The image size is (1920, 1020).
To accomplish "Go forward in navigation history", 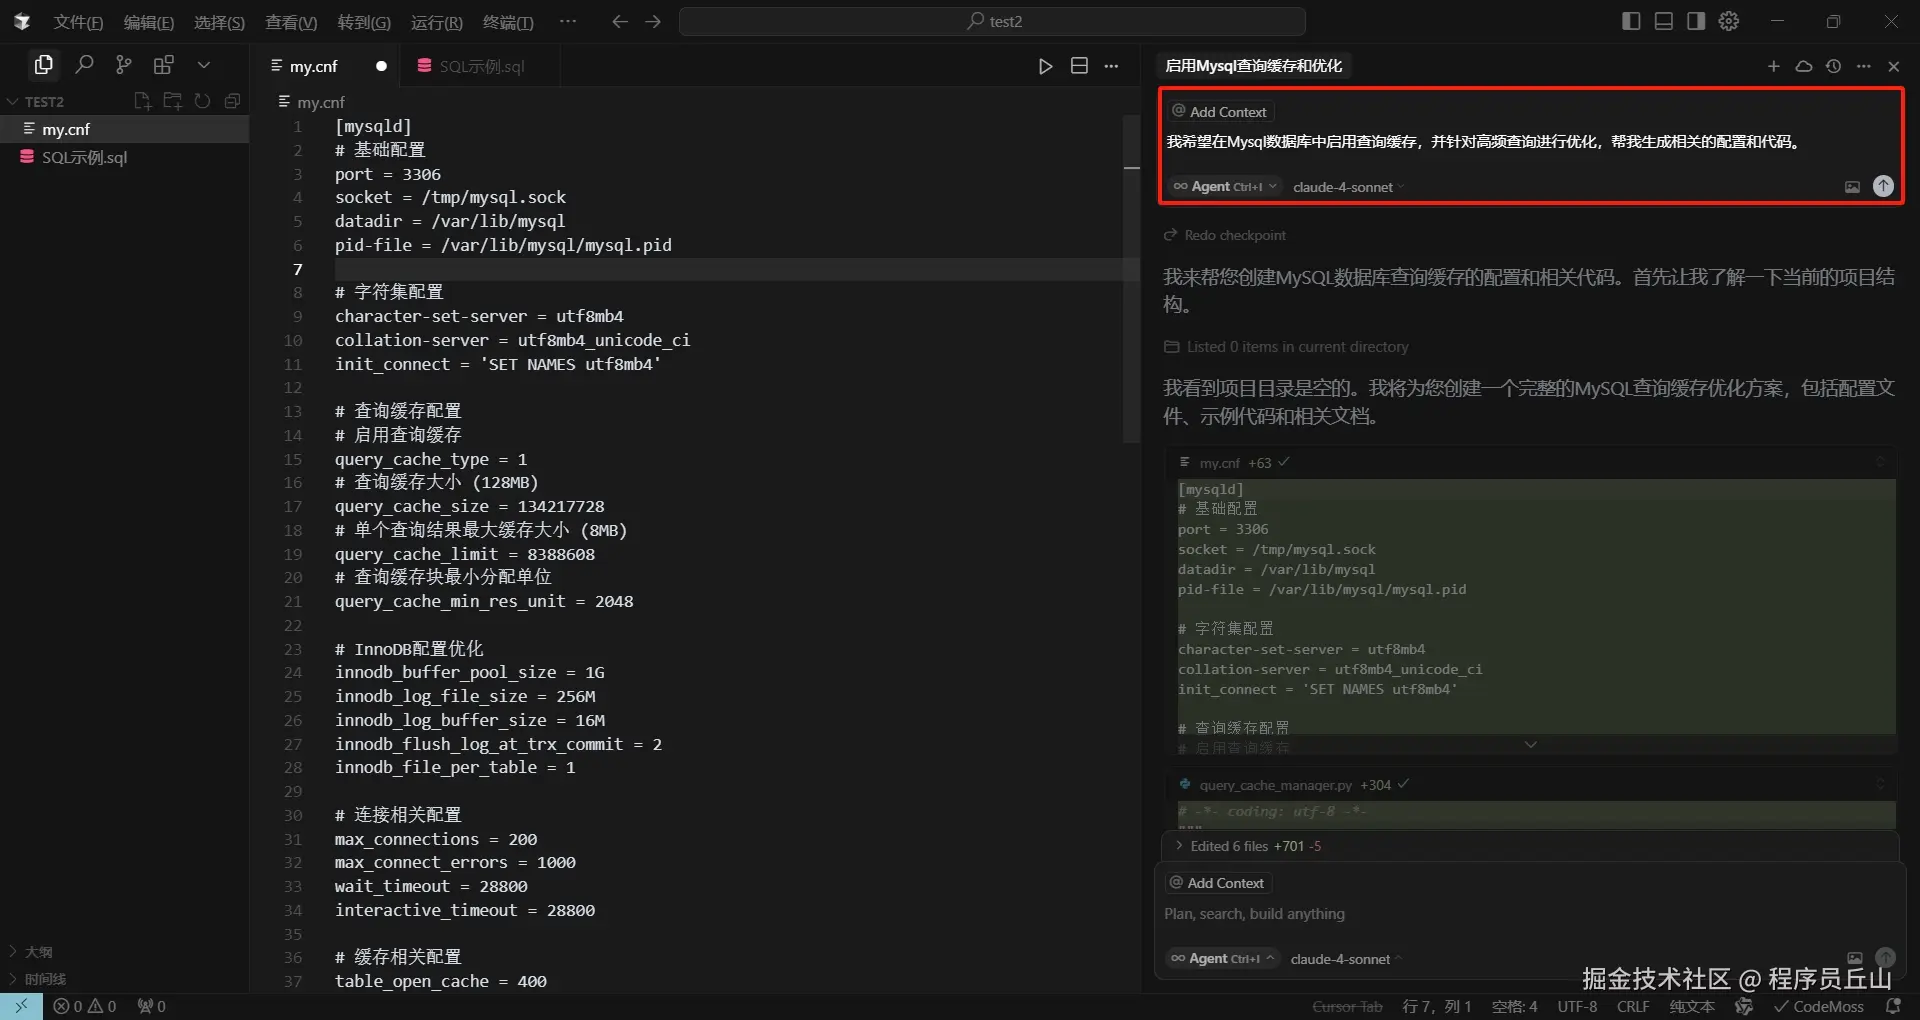I will click(x=653, y=21).
